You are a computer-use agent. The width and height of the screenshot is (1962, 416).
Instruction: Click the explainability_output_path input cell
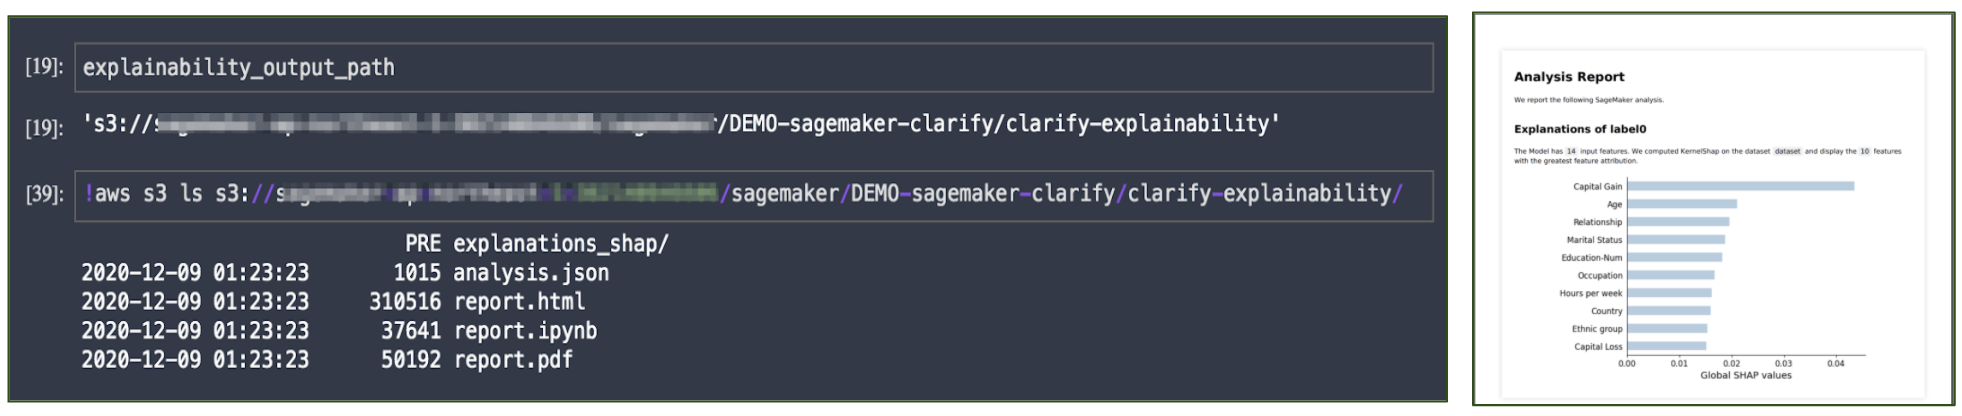click(x=753, y=68)
